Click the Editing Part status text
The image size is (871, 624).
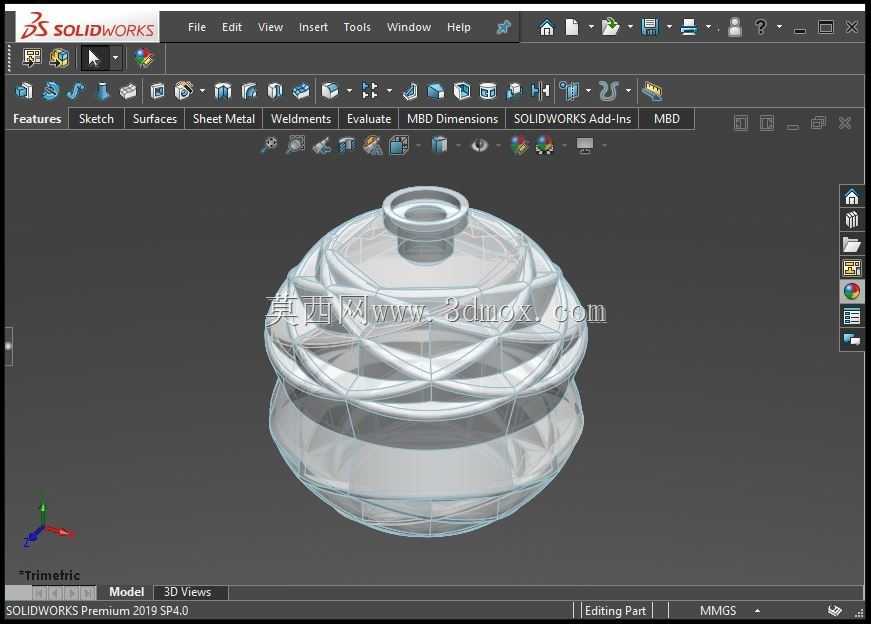click(615, 611)
